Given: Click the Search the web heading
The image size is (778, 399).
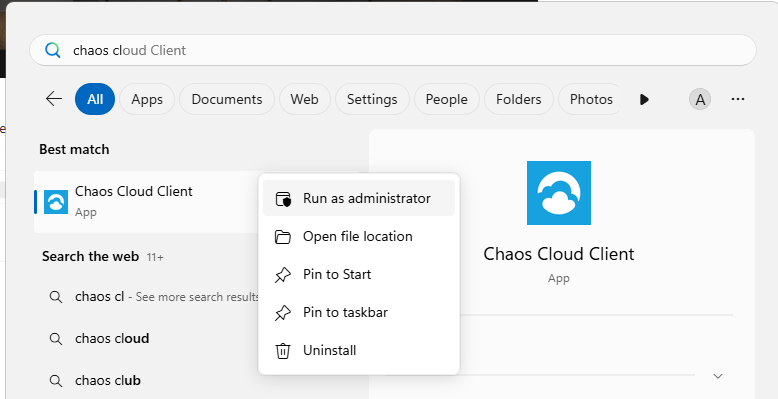Looking at the screenshot, I should click(x=90, y=257).
